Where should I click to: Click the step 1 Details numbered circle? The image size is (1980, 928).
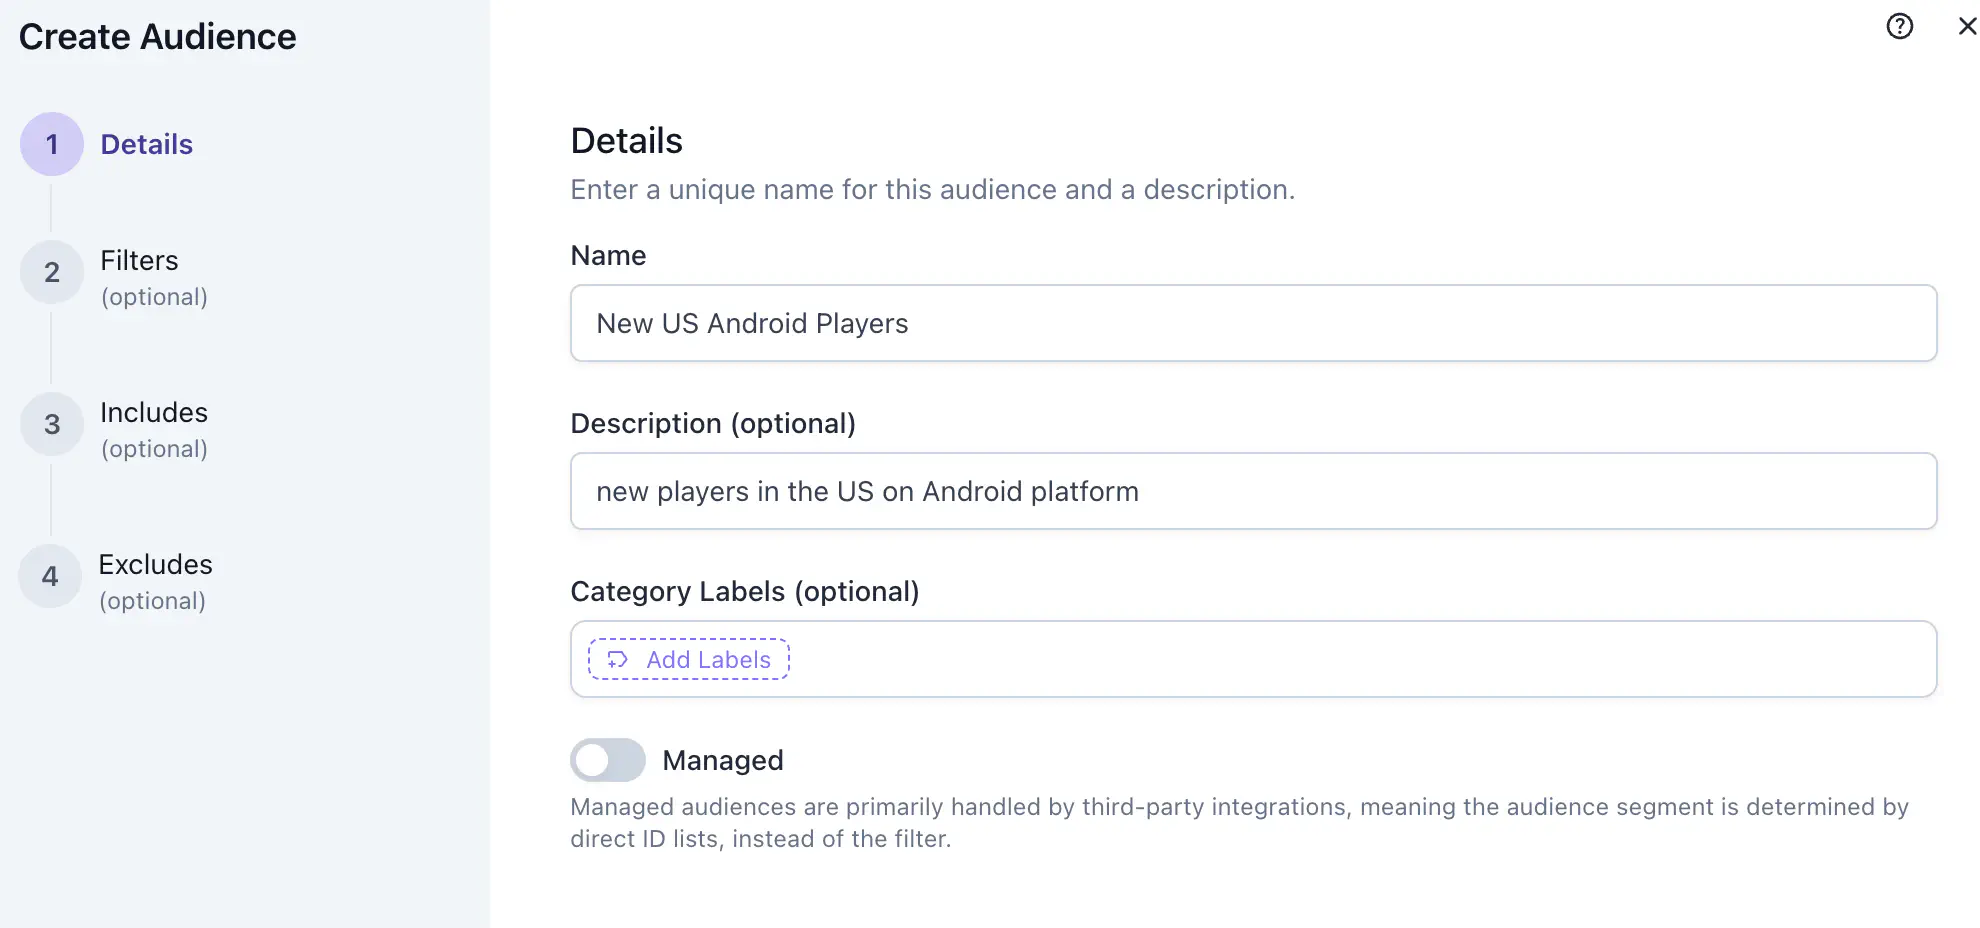pyautogui.click(x=51, y=143)
